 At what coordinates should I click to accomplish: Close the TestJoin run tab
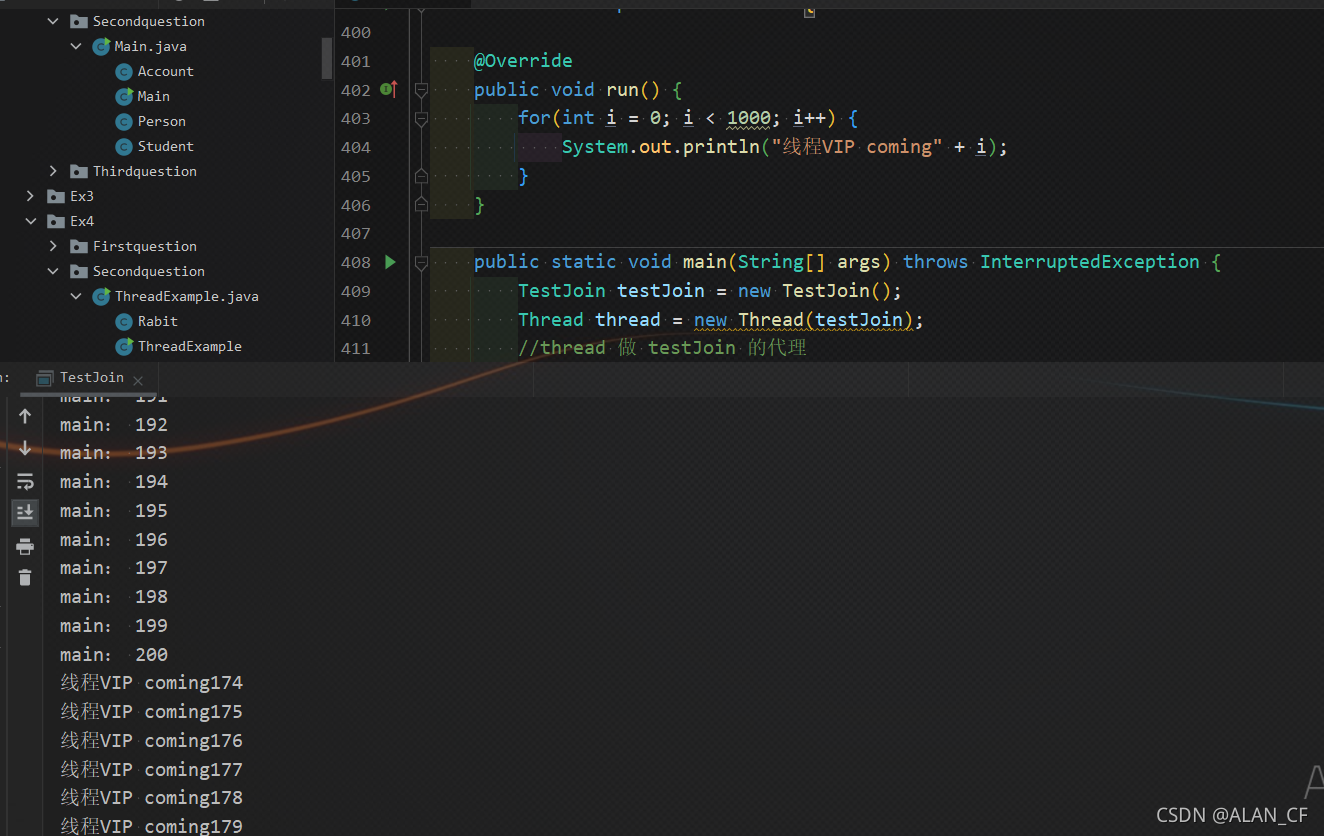[138, 380]
